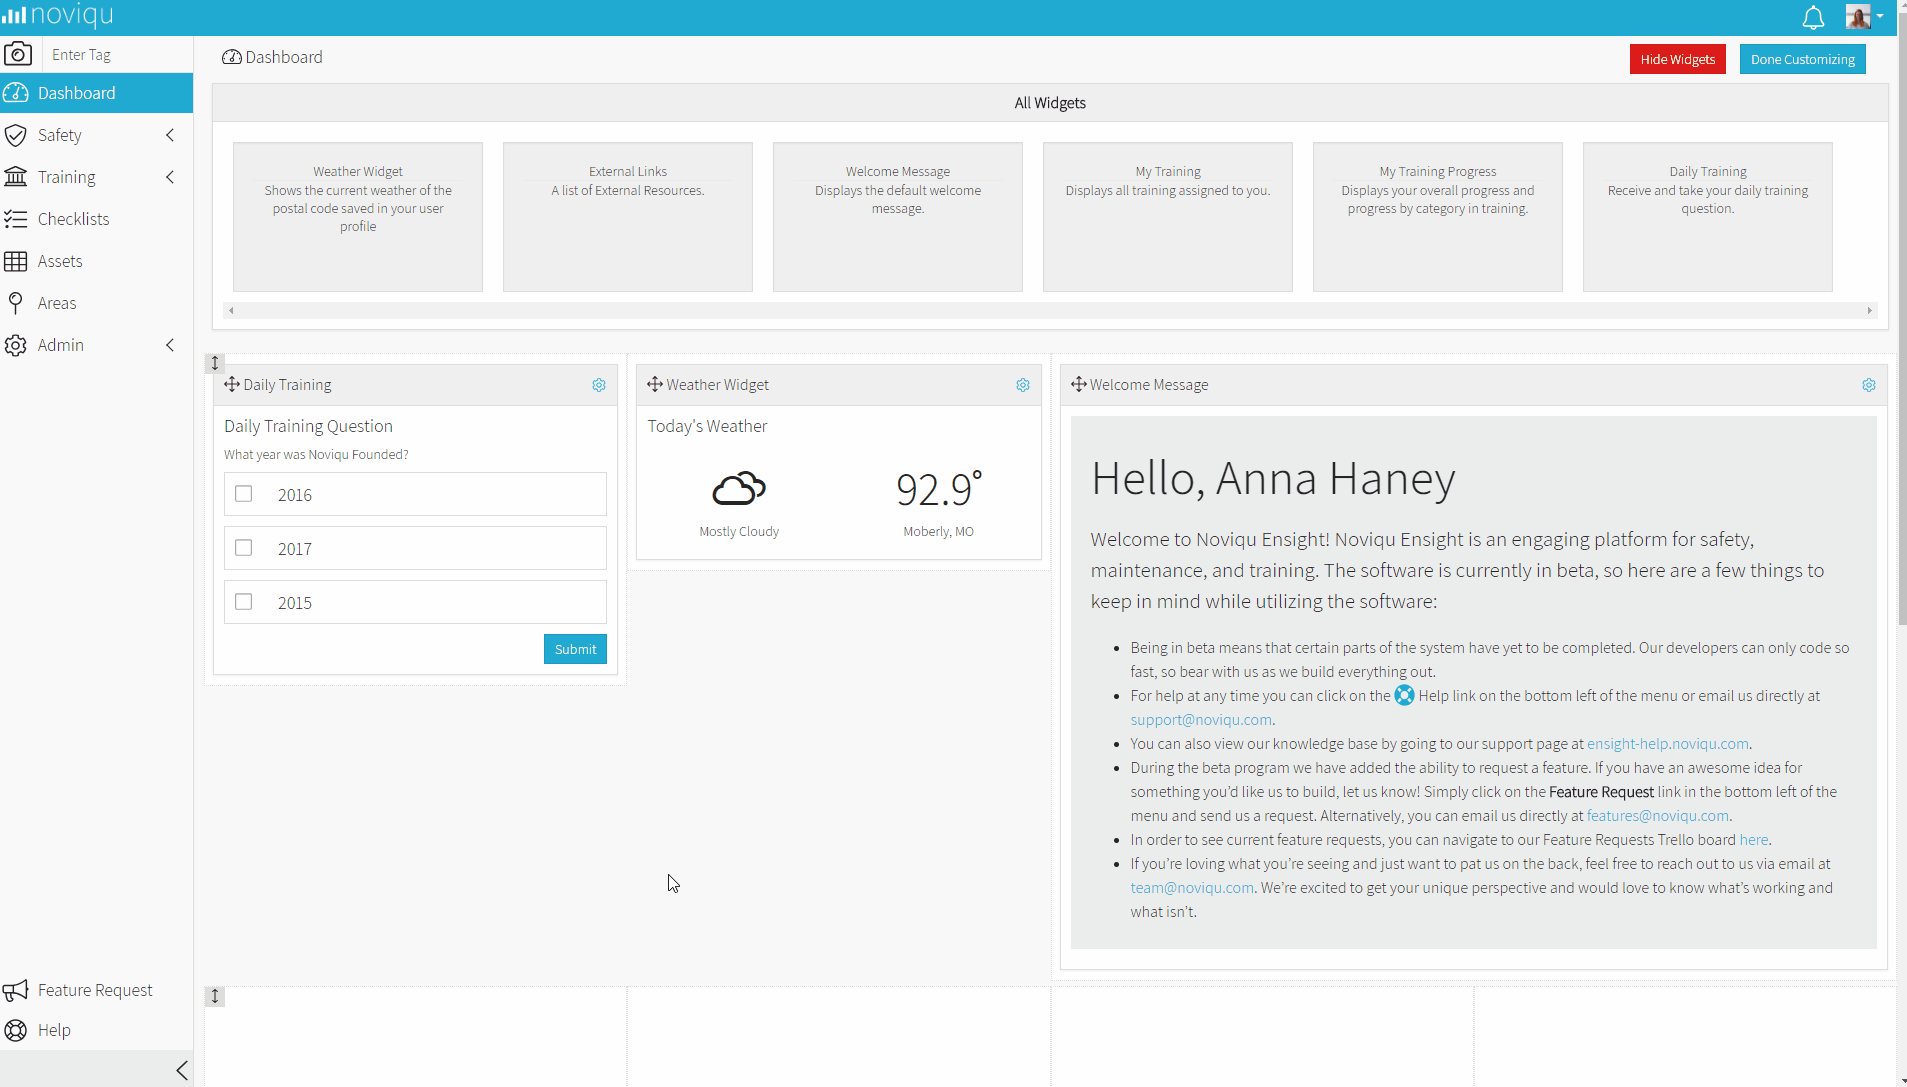Open the support@noviqu.com email link

1201,719
